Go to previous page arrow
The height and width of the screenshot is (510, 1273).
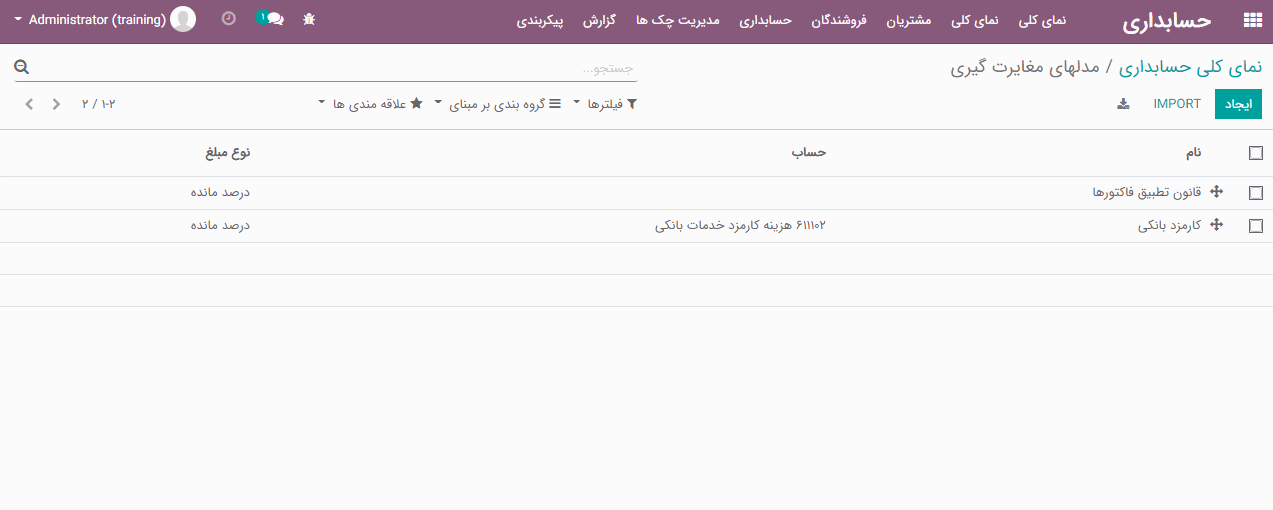56,104
